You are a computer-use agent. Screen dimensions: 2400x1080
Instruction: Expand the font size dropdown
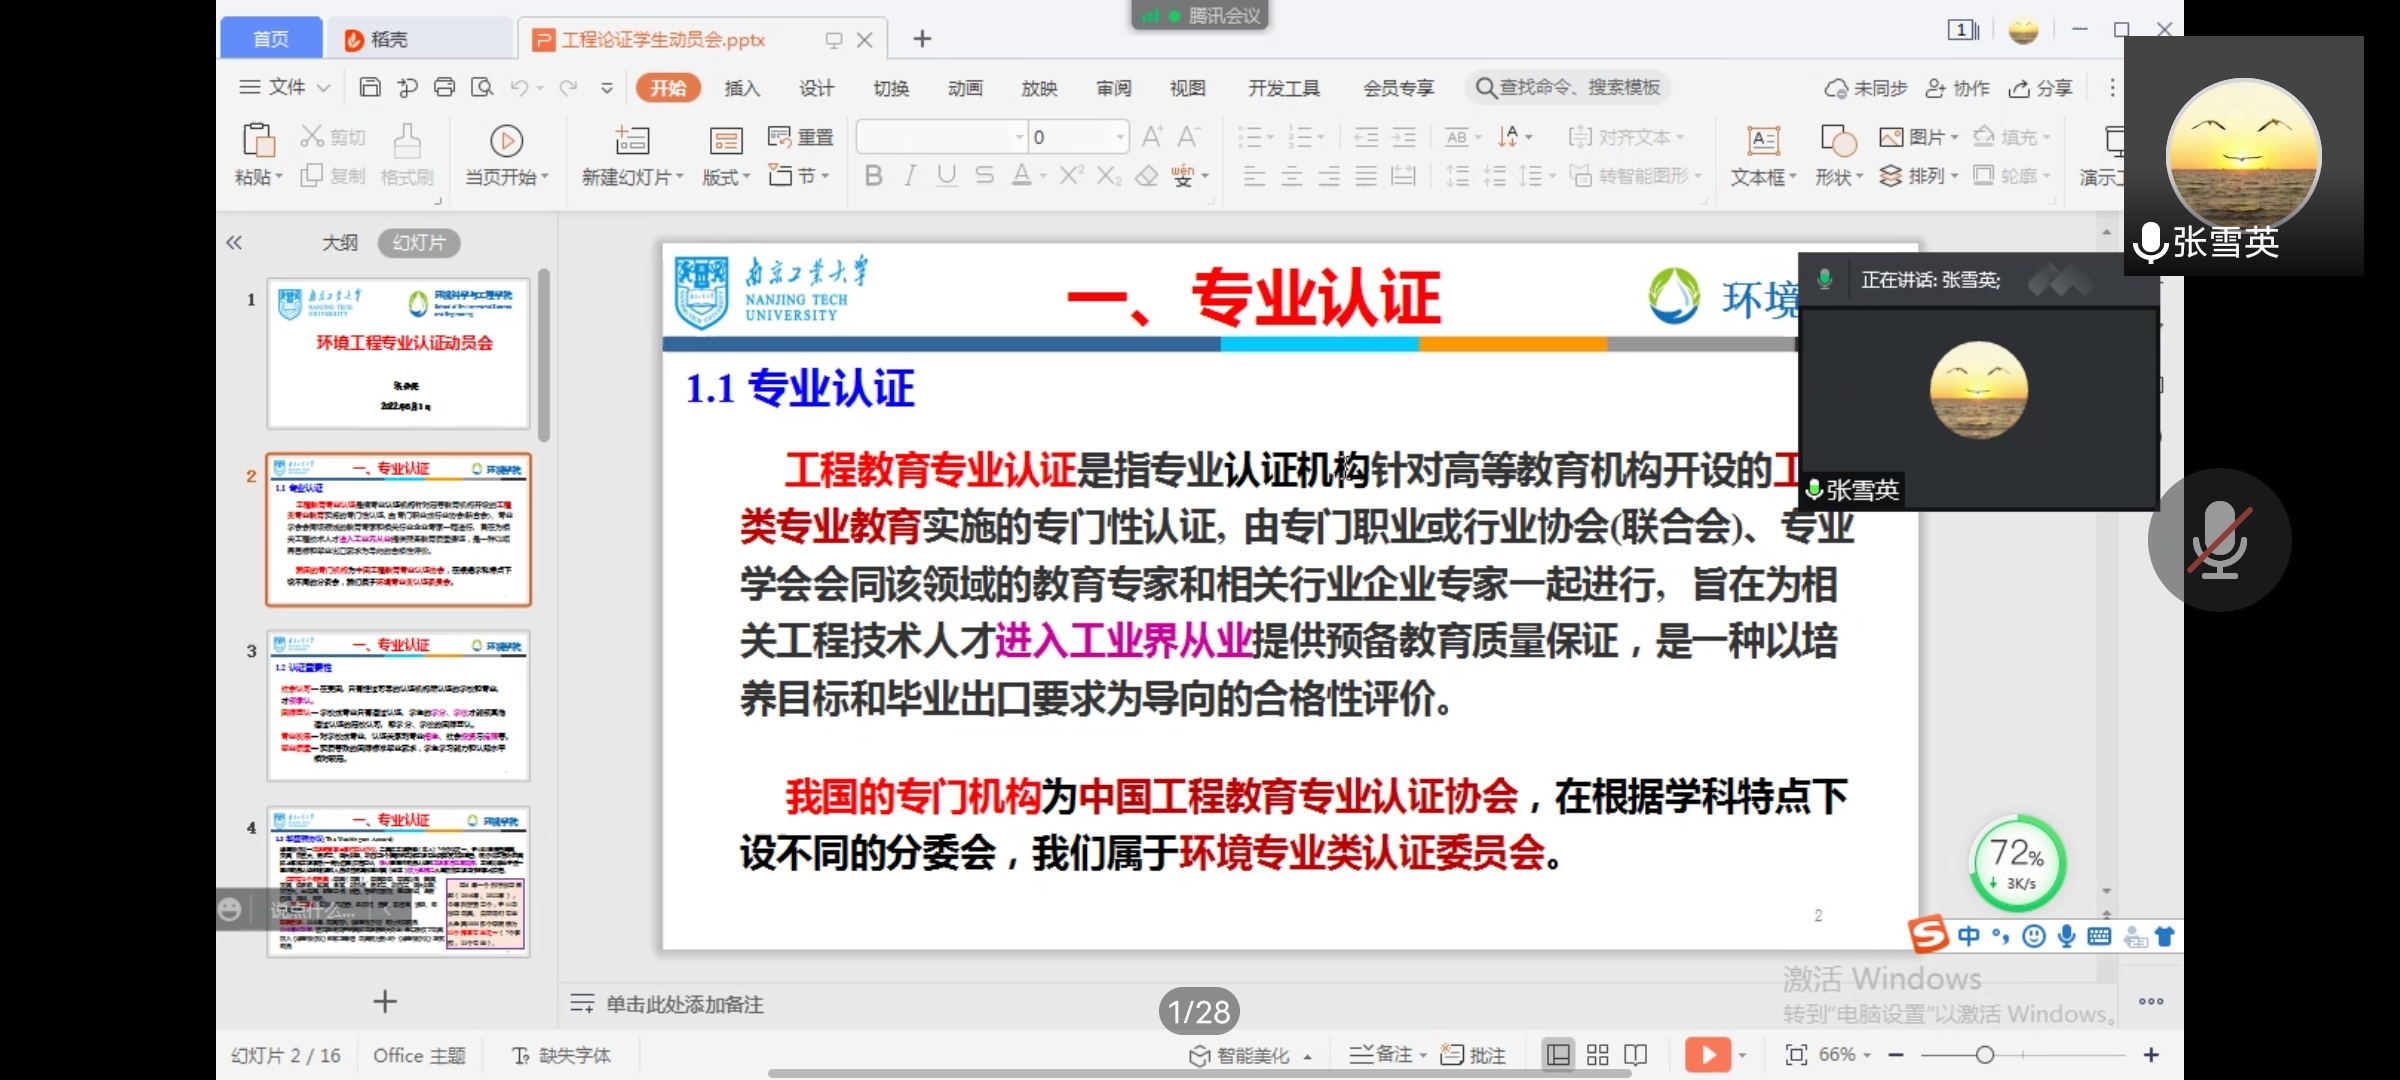tap(1119, 137)
